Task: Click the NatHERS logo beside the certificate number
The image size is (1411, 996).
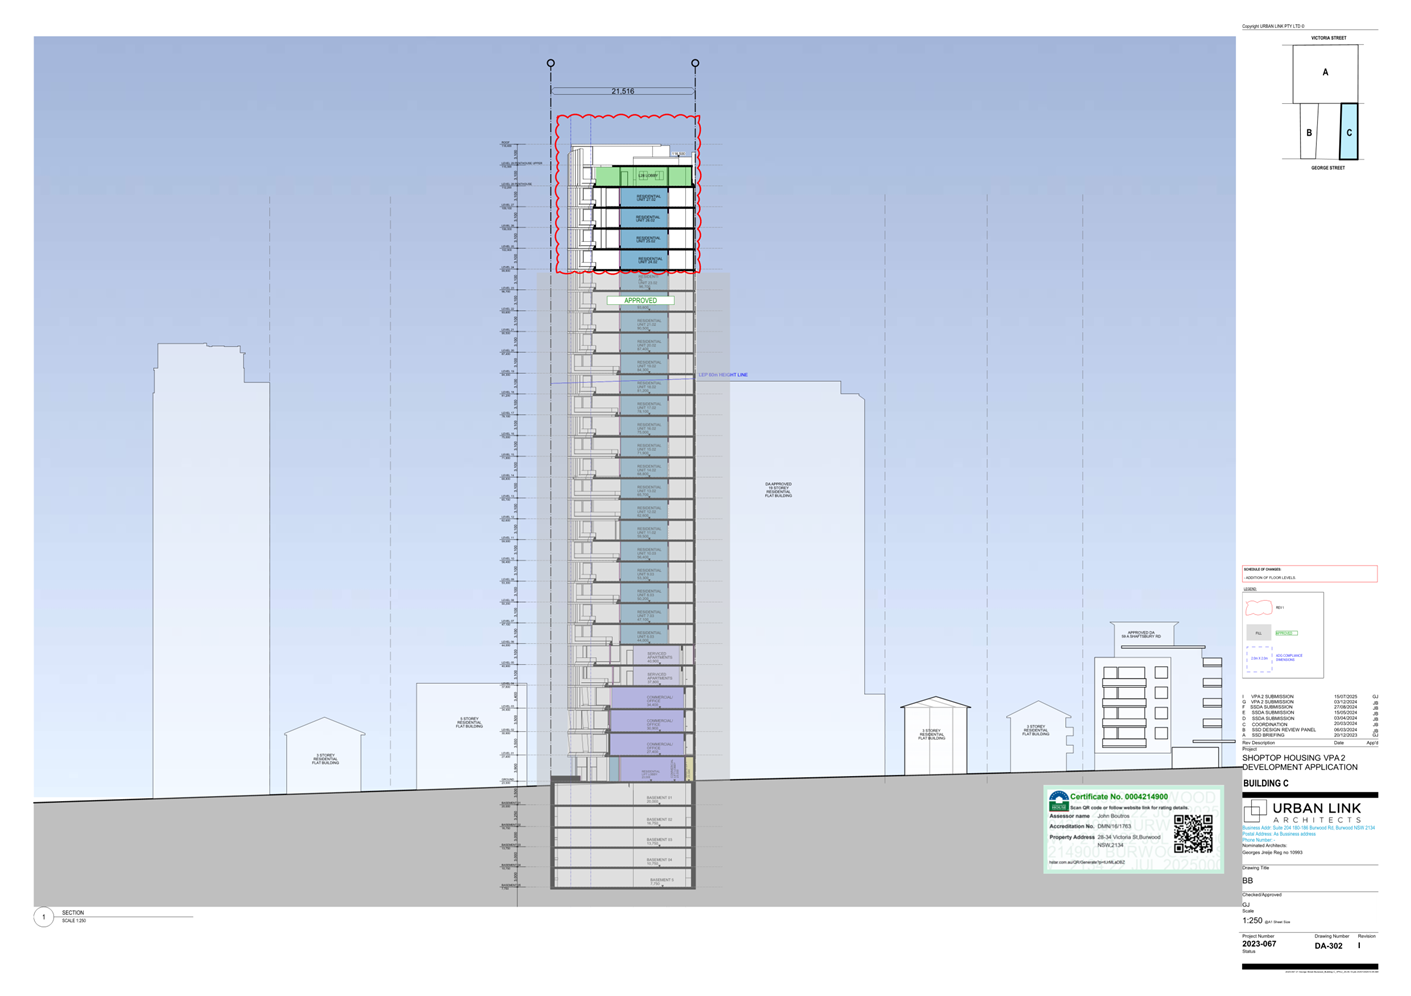Action: click(1058, 801)
